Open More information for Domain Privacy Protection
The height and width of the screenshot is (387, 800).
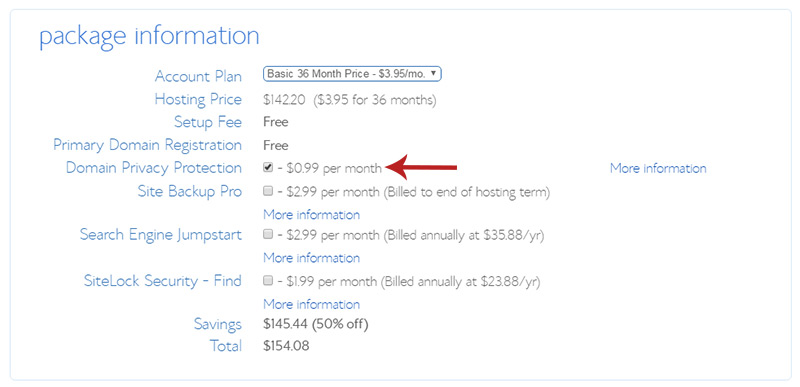coord(658,168)
